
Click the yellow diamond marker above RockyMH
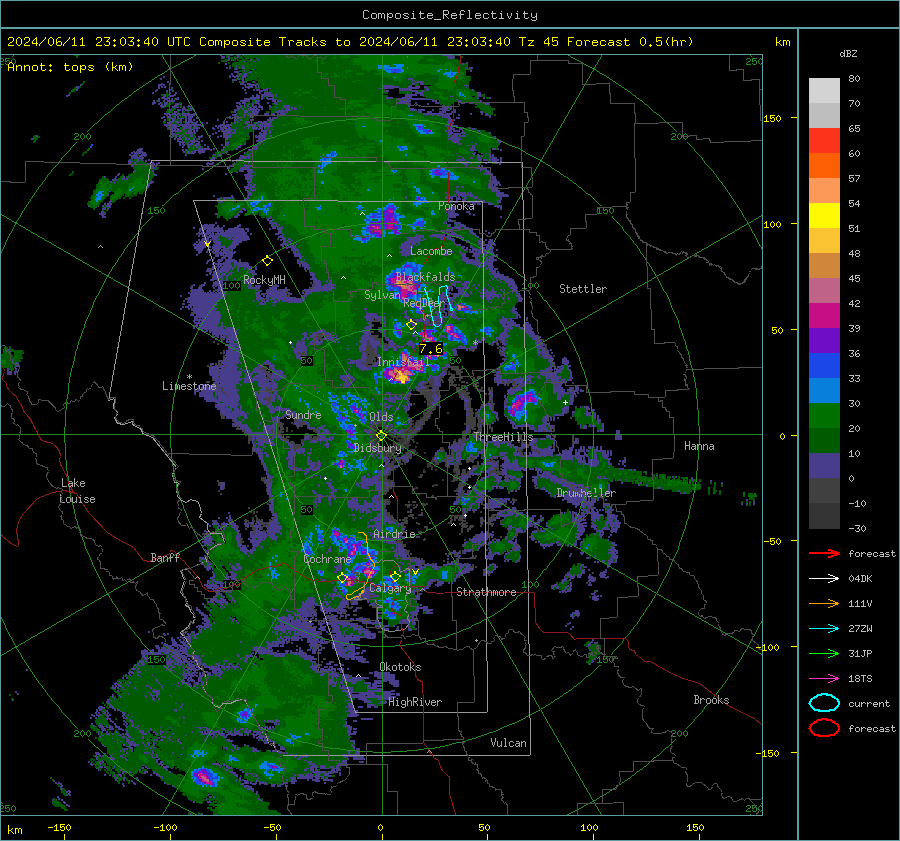(x=267, y=261)
